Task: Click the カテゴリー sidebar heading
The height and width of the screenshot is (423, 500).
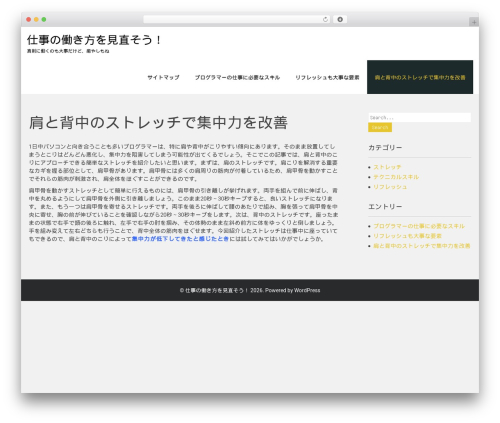Action: [x=385, y=148]
